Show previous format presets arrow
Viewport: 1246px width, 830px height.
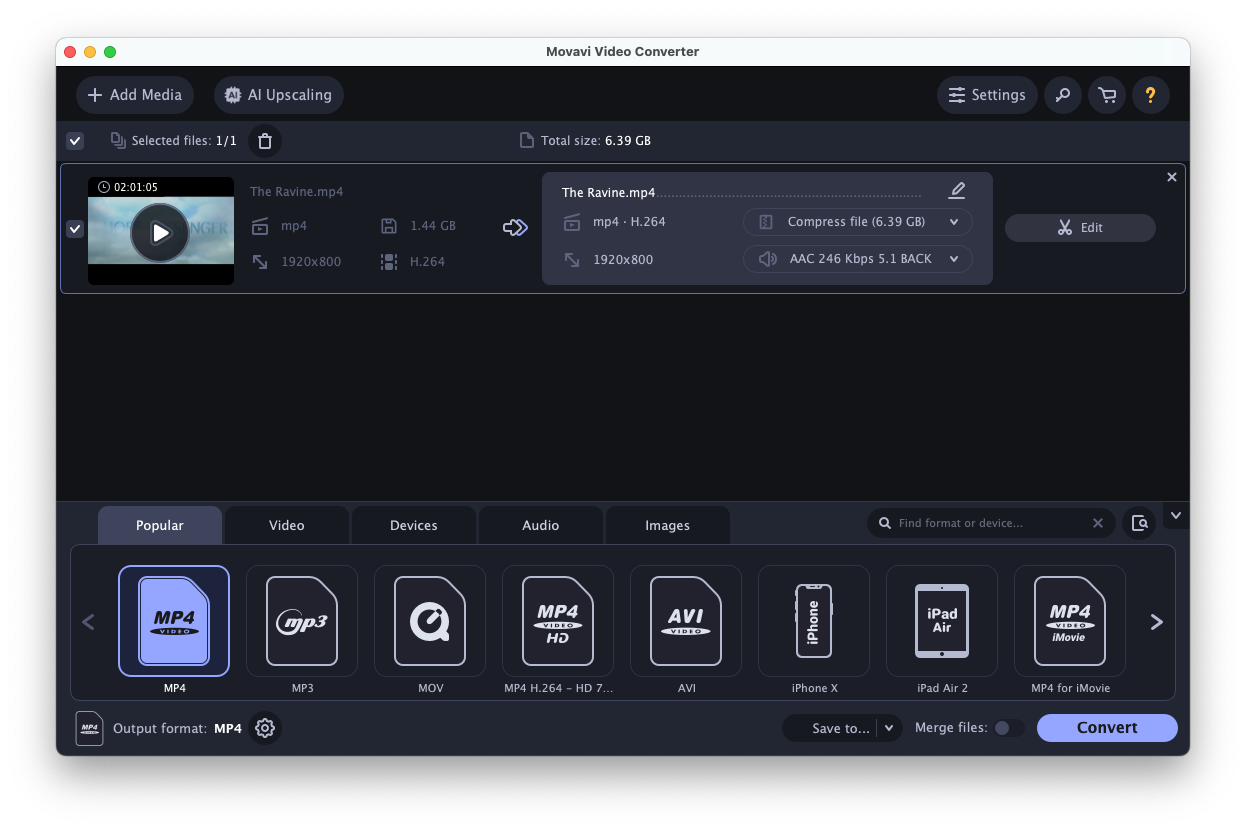click(x=88, y=622)
